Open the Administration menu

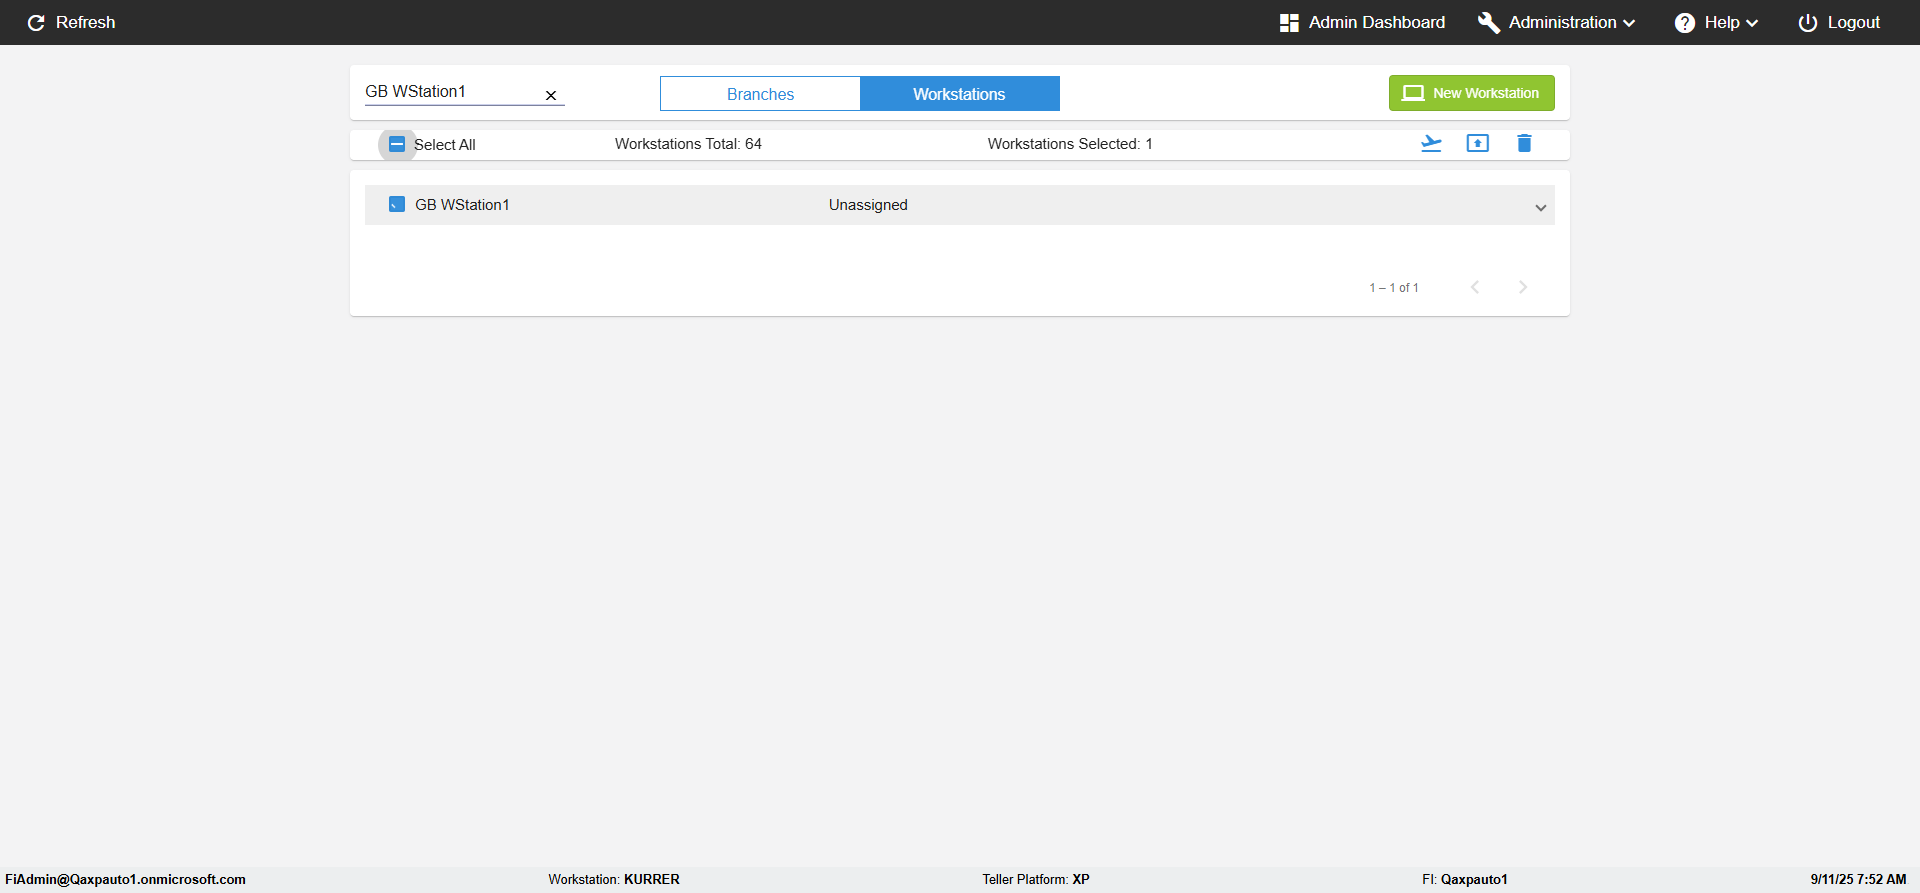coord(1556,22)
